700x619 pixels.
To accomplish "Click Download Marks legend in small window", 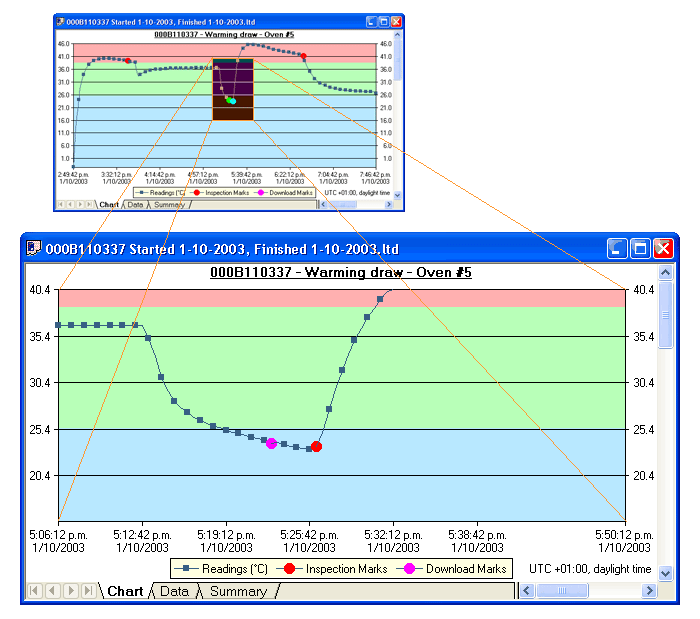I will point(285,193).
